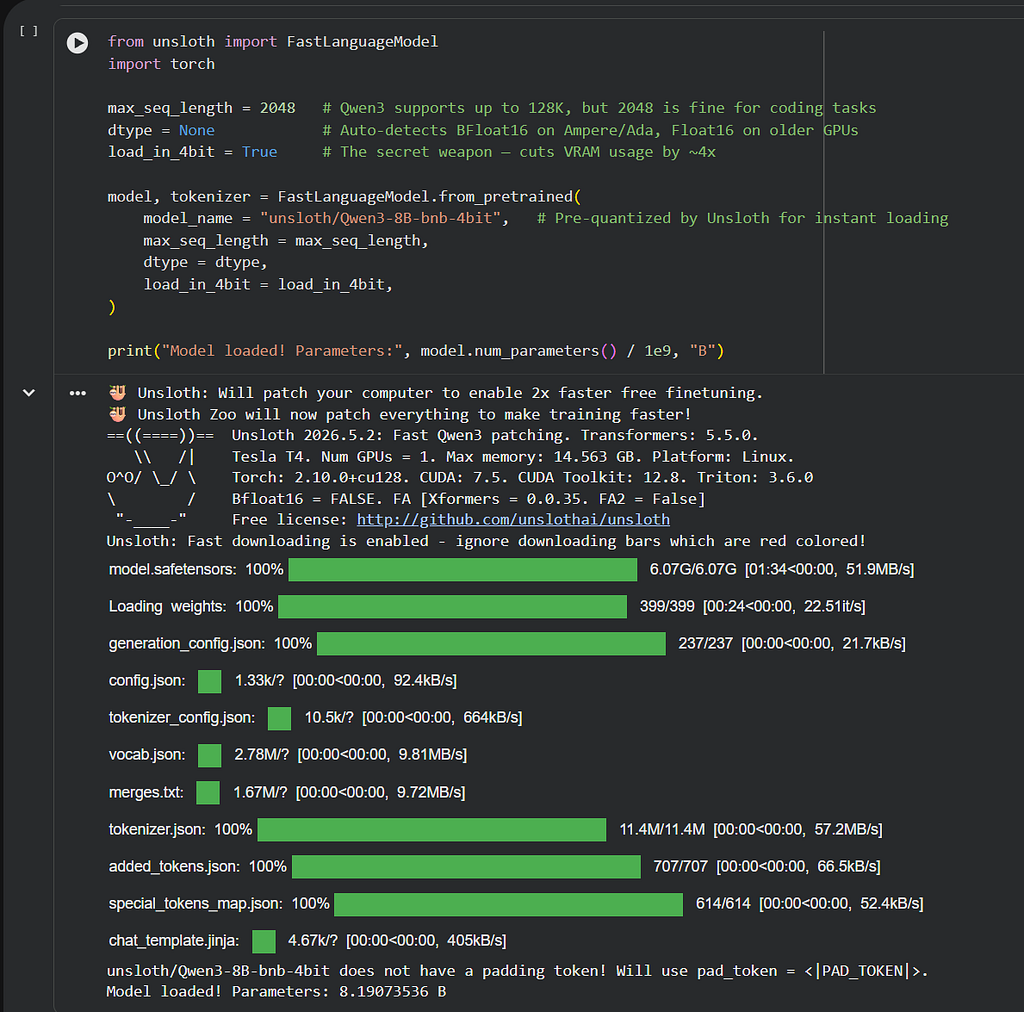The width and height of the screenshot is (1024, 1012).
Task: Click the tokenizer.json progress bar
Action: coord(432,830)
